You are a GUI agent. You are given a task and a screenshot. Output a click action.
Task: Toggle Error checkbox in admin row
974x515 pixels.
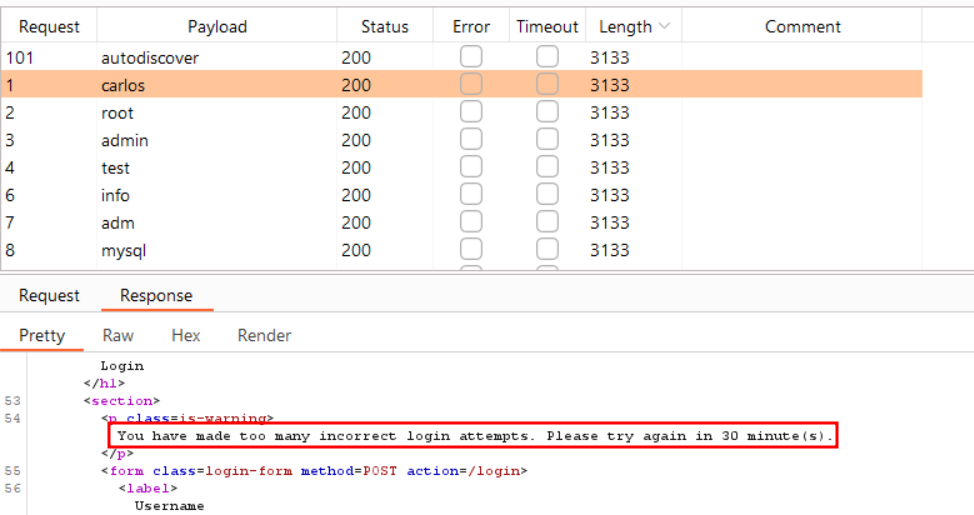click(471, 139)
